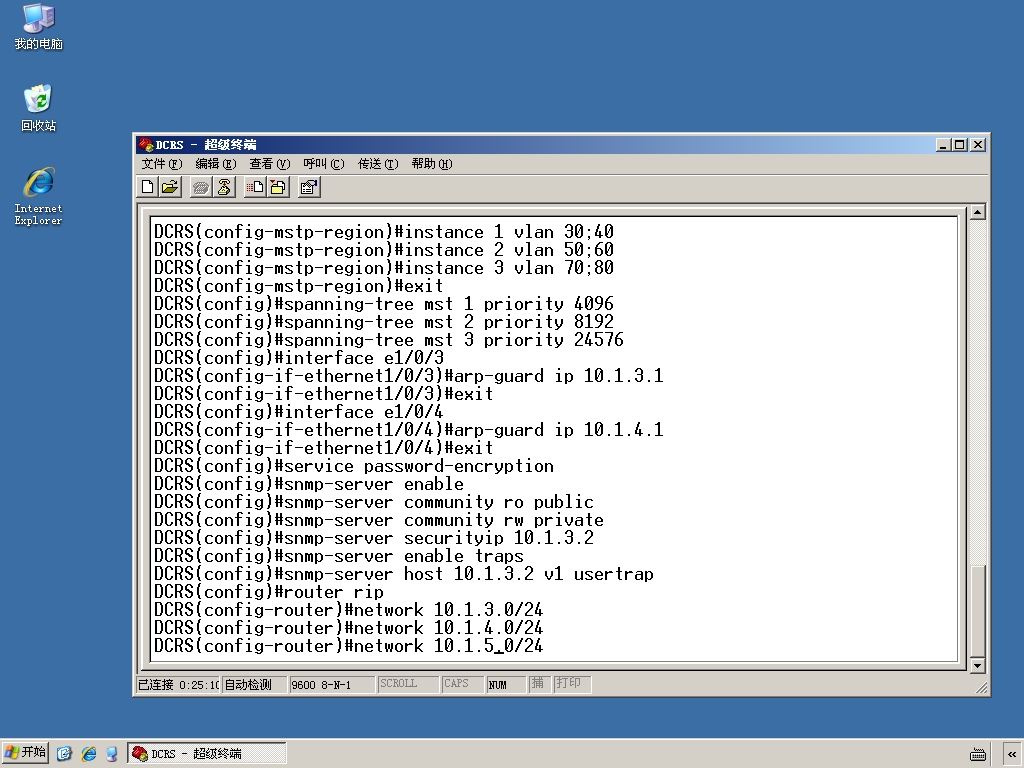This screenshot has width=1024, height=768.
Task: Close the DCRS terminal window
Action: pos(978,145)
